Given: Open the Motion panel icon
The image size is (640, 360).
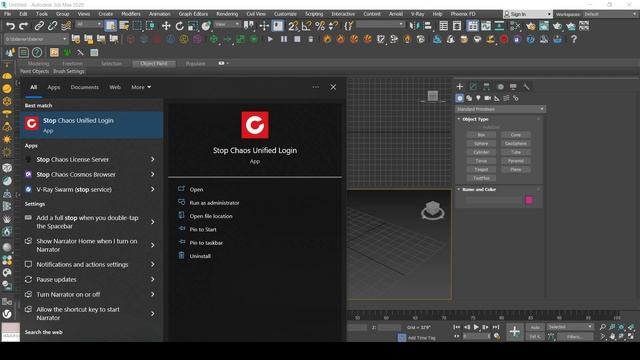Looking at the screenshot, I should click(500, 87).
